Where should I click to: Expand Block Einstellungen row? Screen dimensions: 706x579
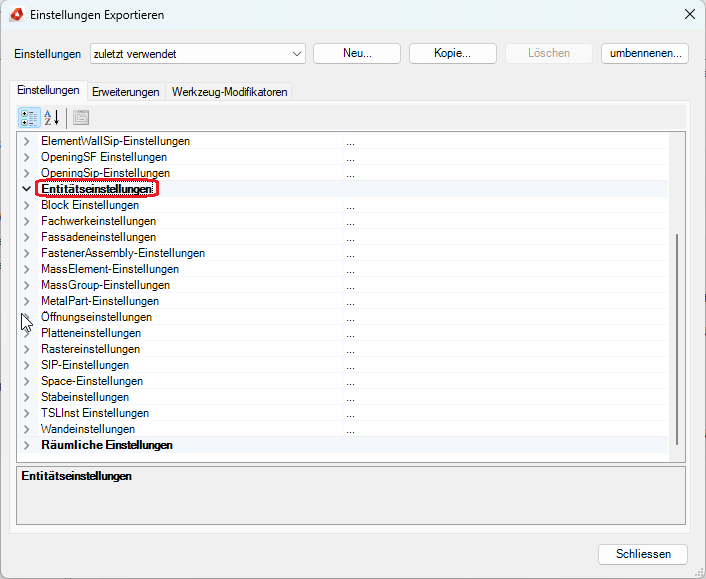27,205
